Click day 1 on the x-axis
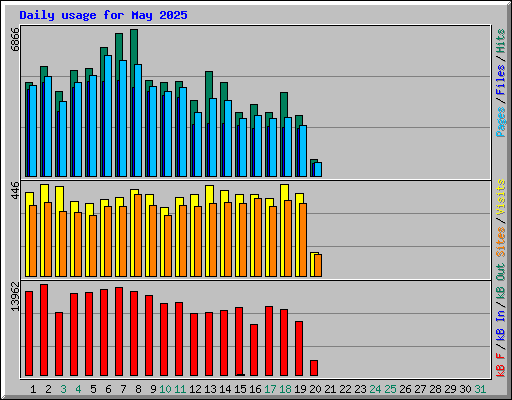The height and width of the screenshot is (400, 512). coord(33,389)
